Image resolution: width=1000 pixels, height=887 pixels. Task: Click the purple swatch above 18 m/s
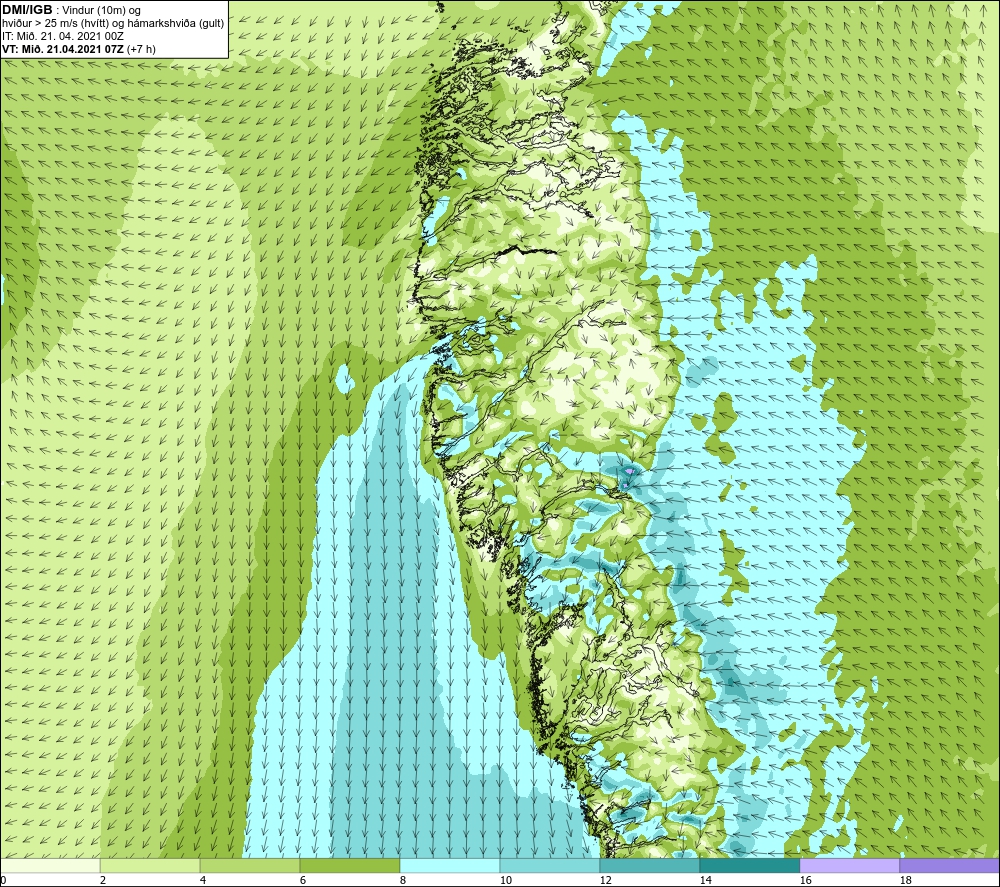[x=950, y=865]
